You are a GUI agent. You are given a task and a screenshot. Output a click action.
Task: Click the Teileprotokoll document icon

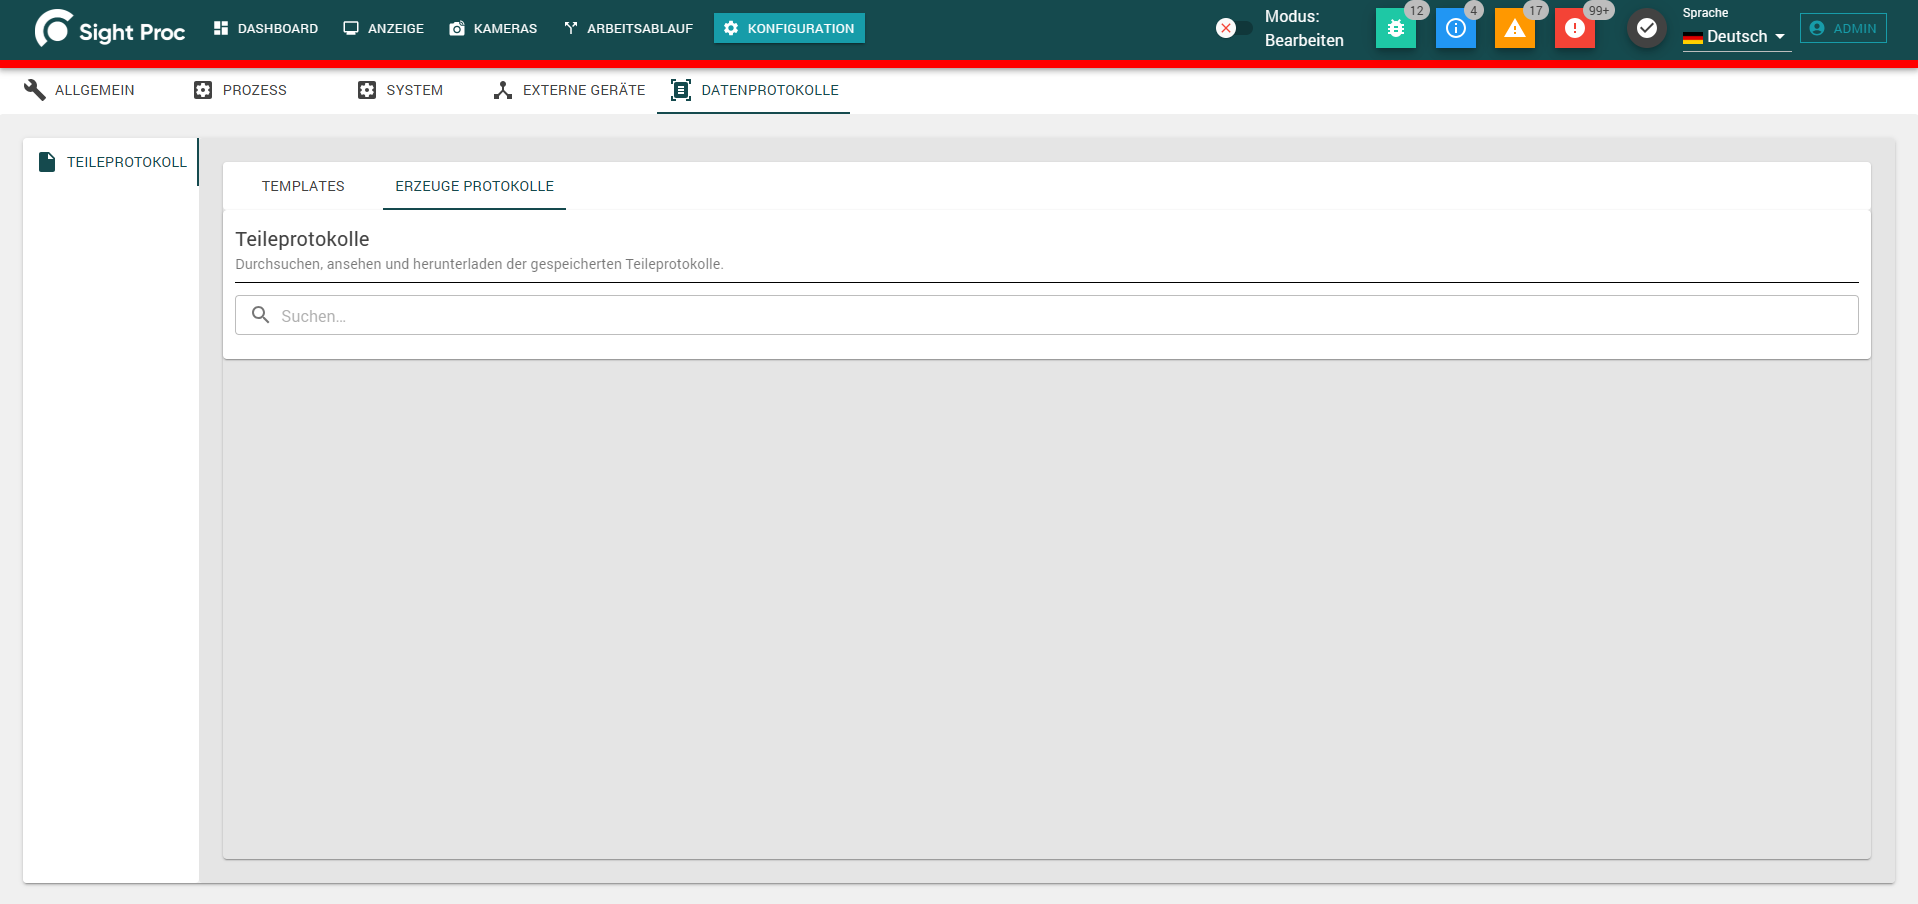point(47,162)
